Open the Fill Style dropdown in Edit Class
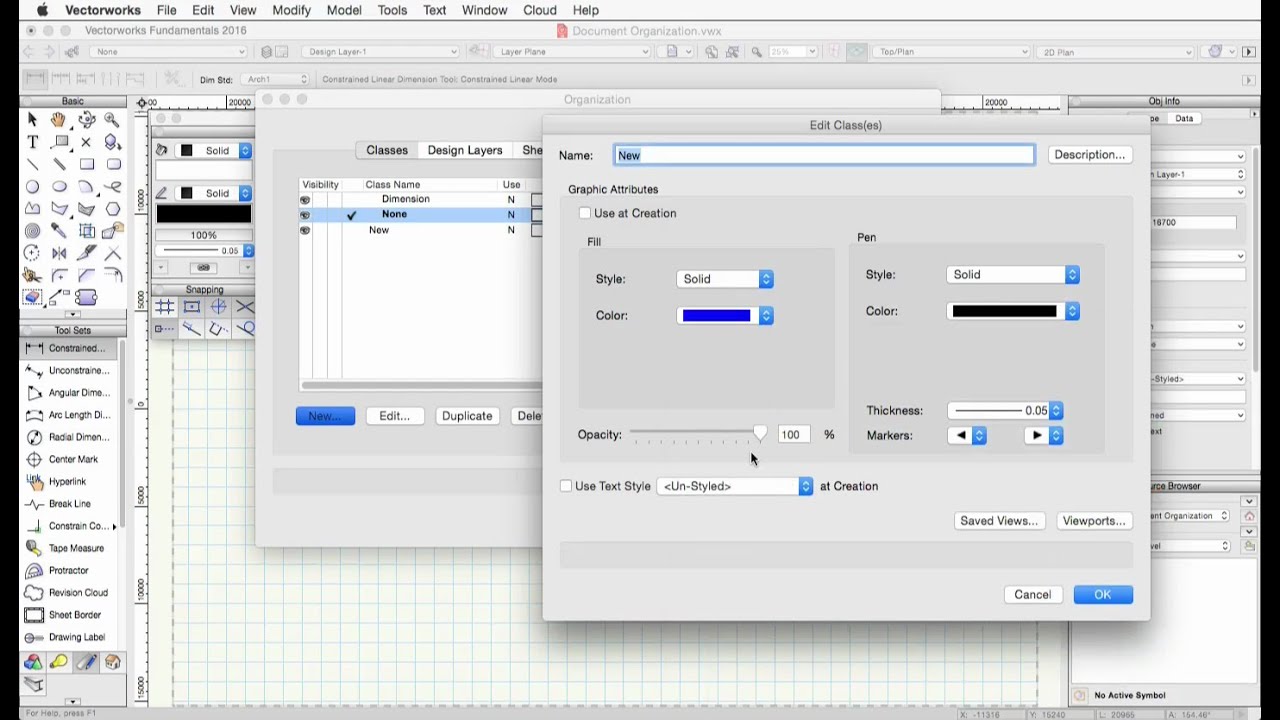This screenshot has height=720, width=1280. 725,279
